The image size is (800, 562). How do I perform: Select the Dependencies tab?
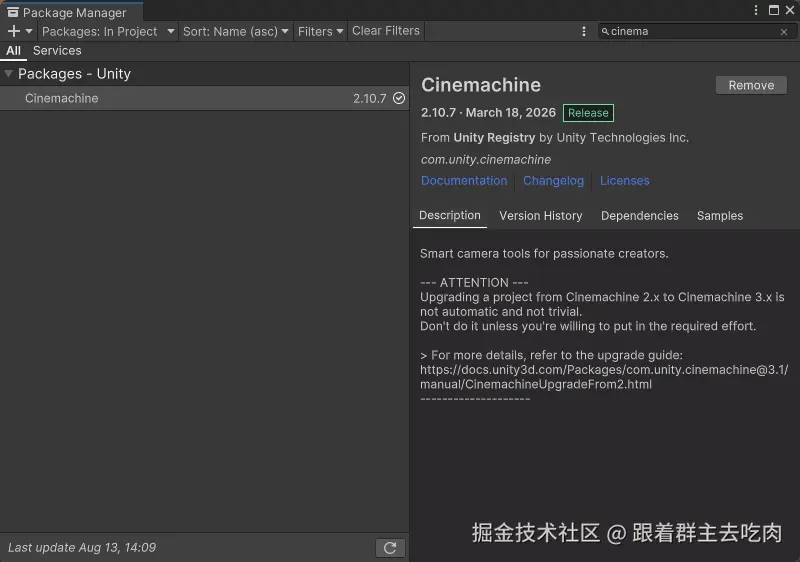639,216
